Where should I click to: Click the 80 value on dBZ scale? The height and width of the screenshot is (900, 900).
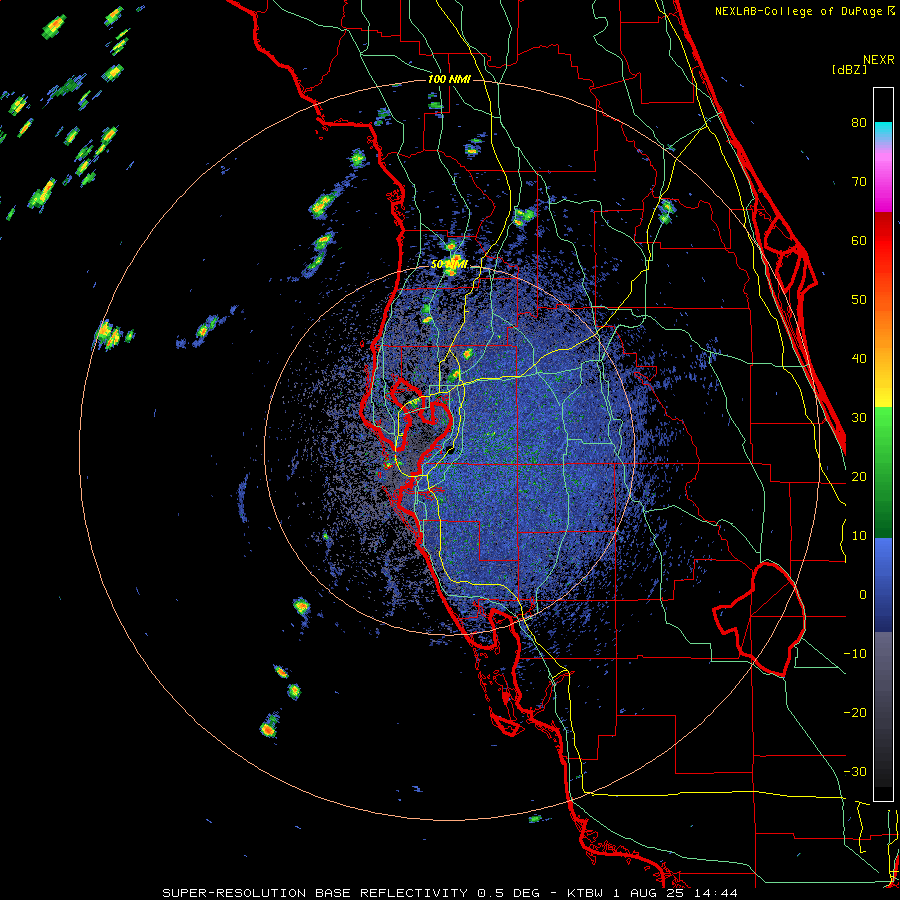click(x=859, y=123)
